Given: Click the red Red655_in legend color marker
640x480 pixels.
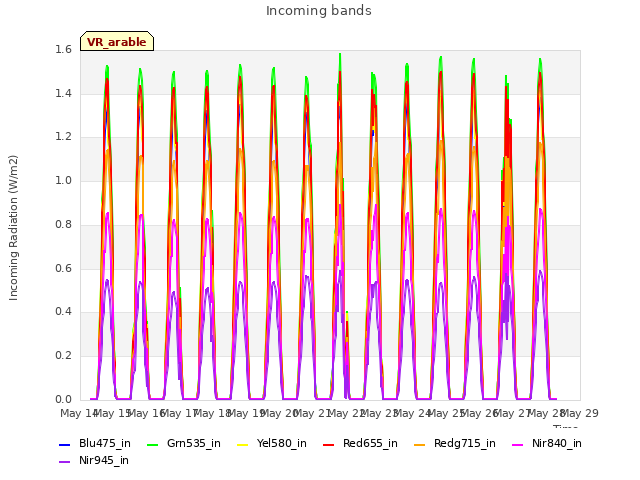Looking at the screenshot, I should coord(329,444).
